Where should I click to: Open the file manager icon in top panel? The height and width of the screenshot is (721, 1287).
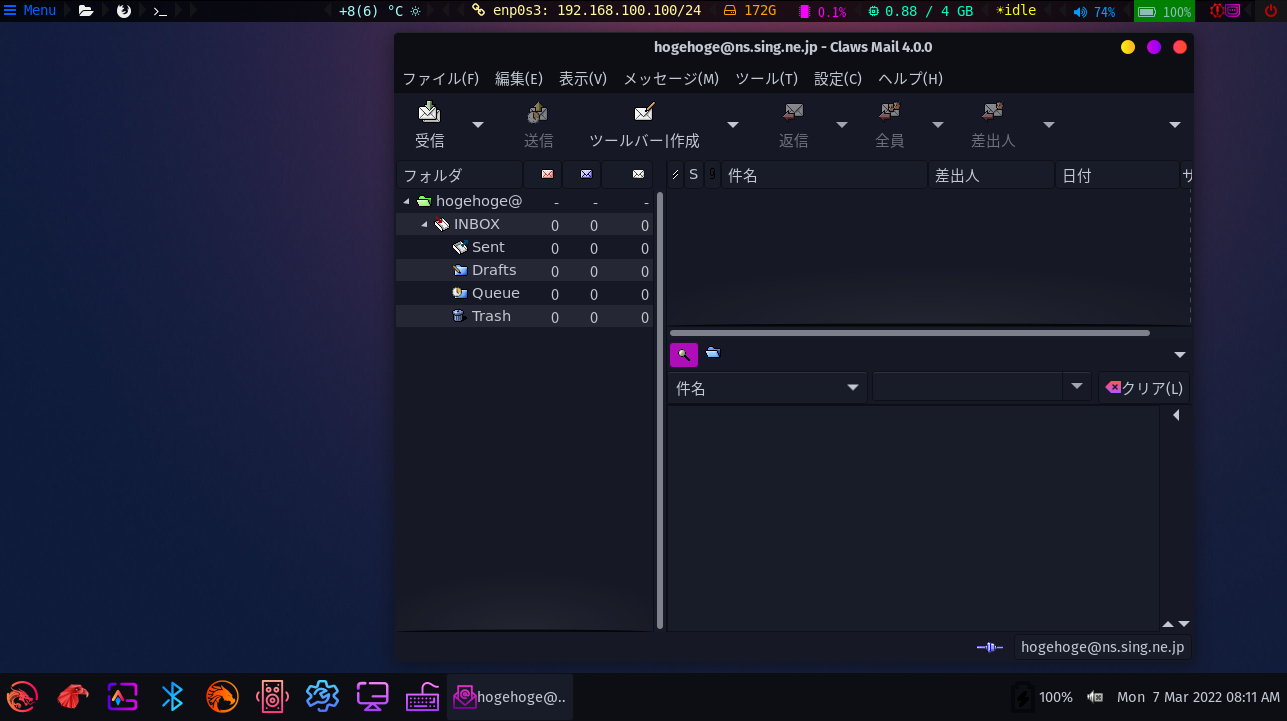[x=86, y=11]
